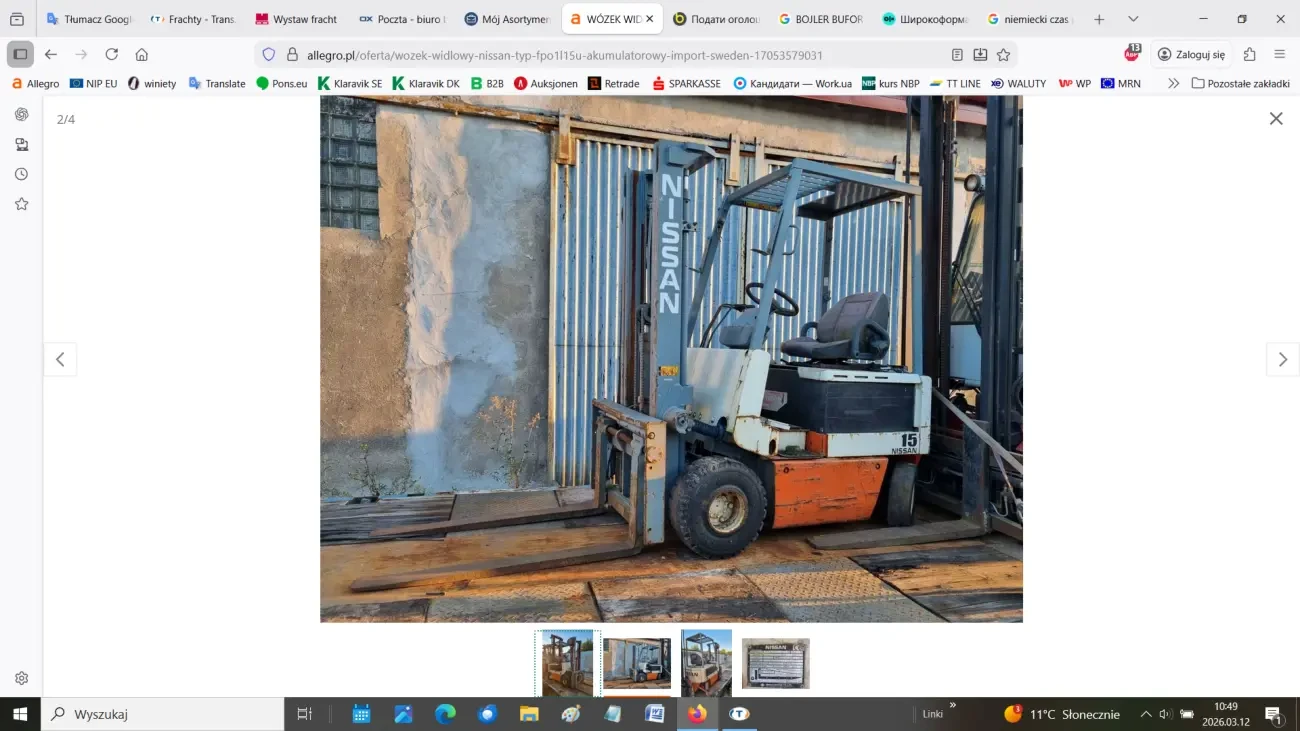The image size is (1300, 731).
Task: Show previous gallery photo arrow
Action: click(x=60, y=359)
